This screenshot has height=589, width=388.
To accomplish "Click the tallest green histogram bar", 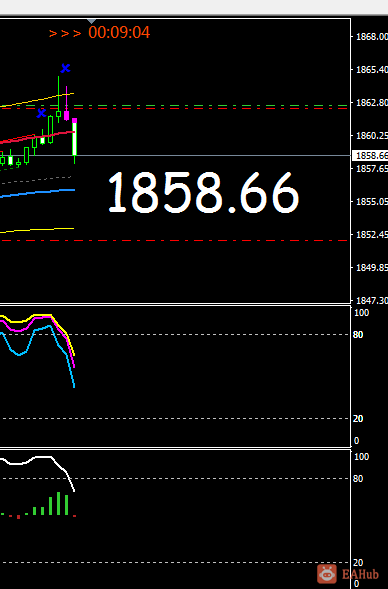I will (x=59, y=503).
